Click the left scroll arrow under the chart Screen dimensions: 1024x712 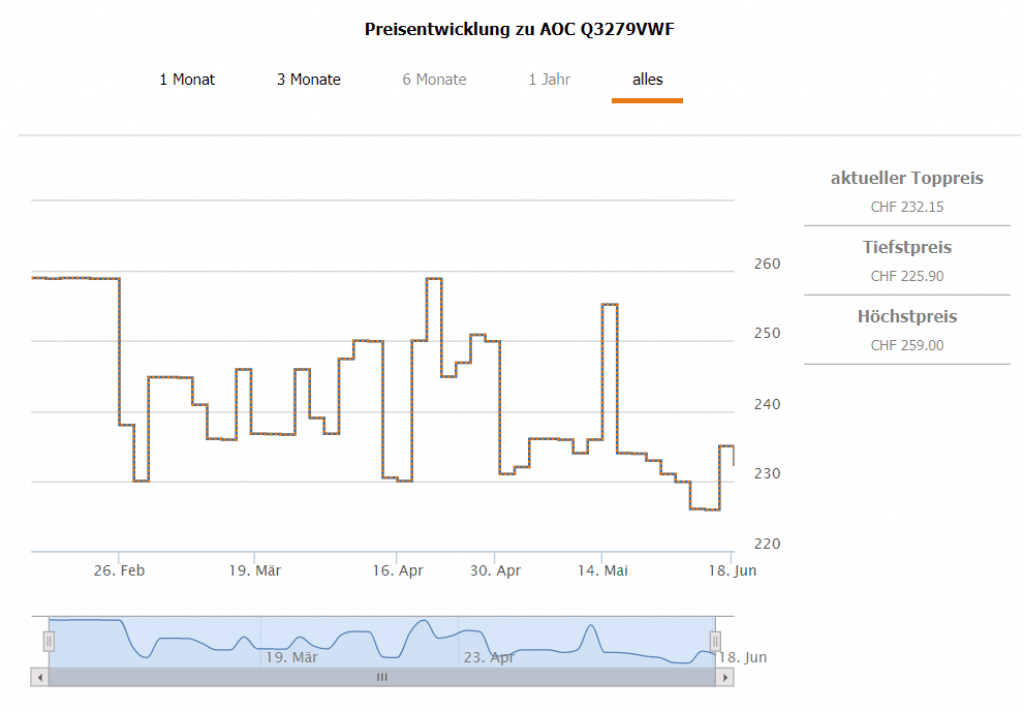(40, 677)
